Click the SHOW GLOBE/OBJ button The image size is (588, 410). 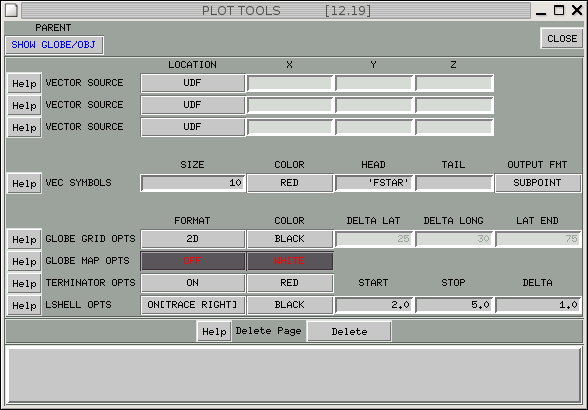tap(54, 45)
